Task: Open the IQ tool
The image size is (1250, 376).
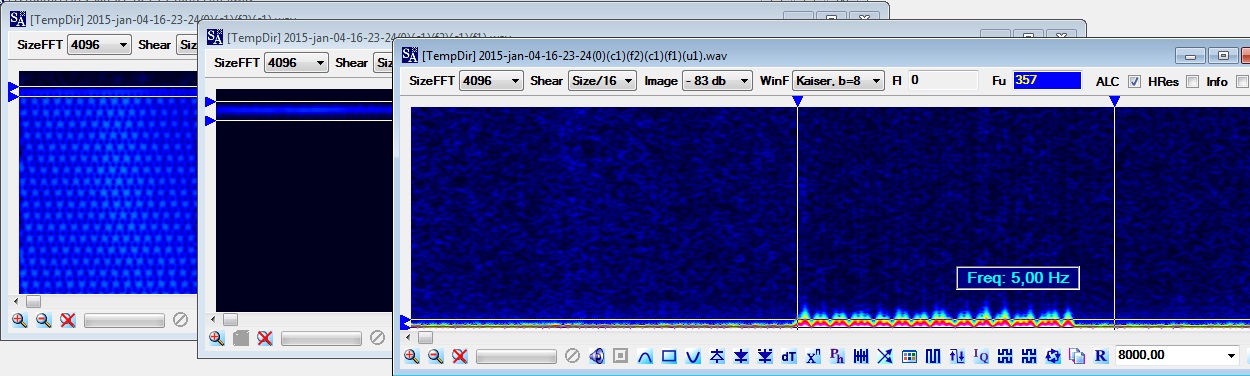Action: 981,356
